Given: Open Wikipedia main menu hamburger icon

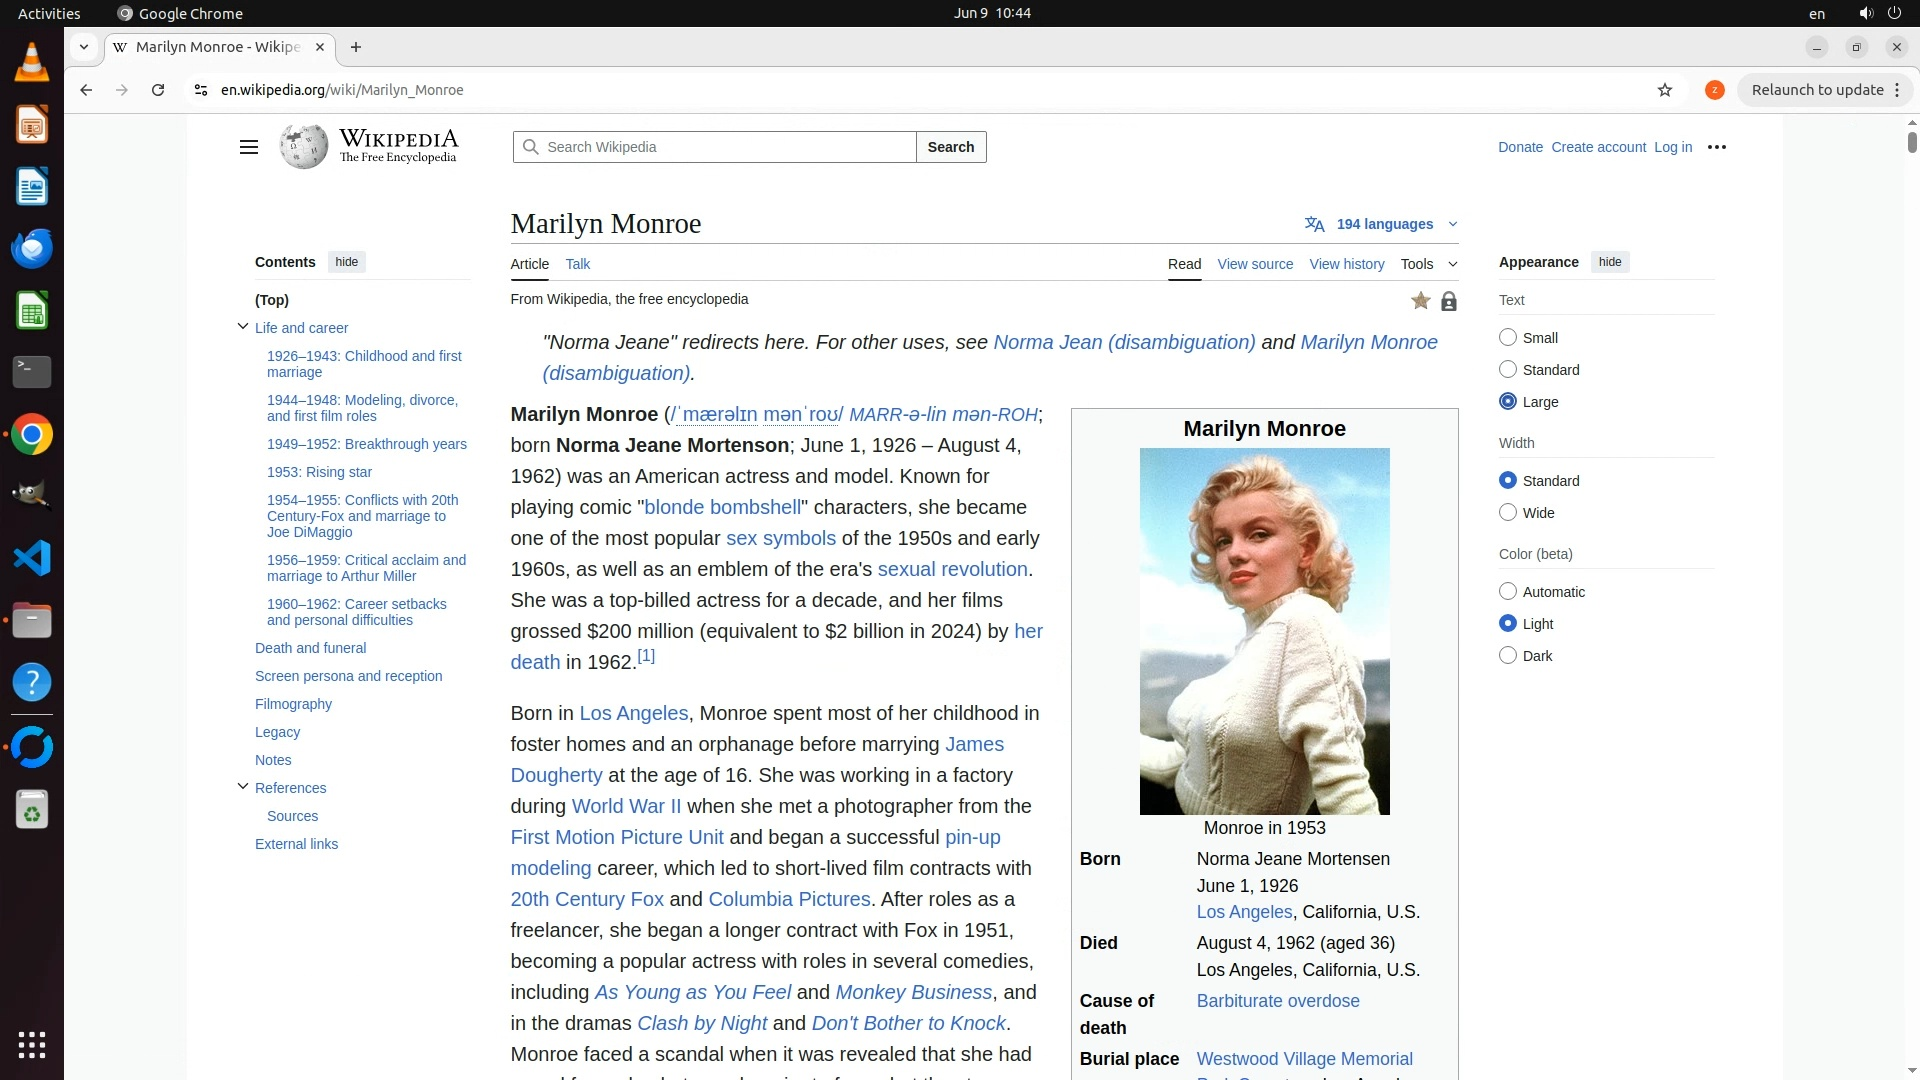Looking at the screenshot, I should (249, 147).
